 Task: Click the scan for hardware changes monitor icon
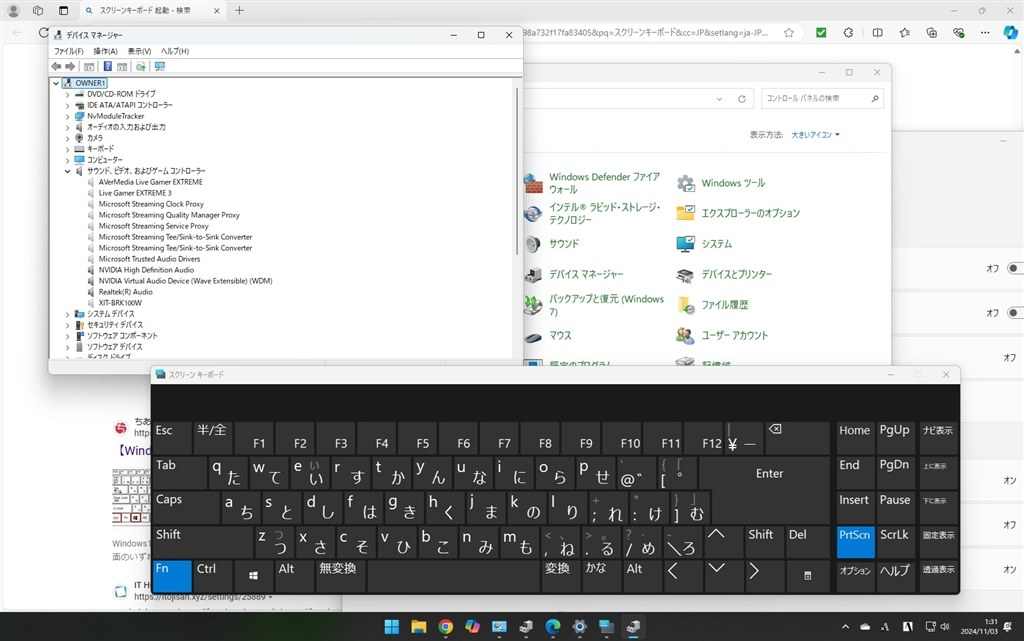click(x=160, y=66)
